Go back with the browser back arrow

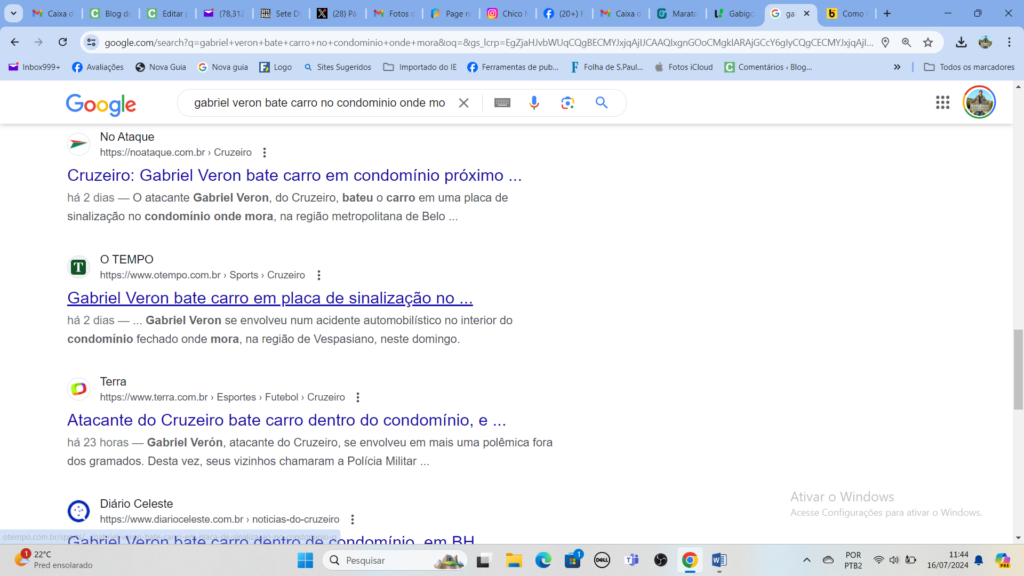point(14,42)
